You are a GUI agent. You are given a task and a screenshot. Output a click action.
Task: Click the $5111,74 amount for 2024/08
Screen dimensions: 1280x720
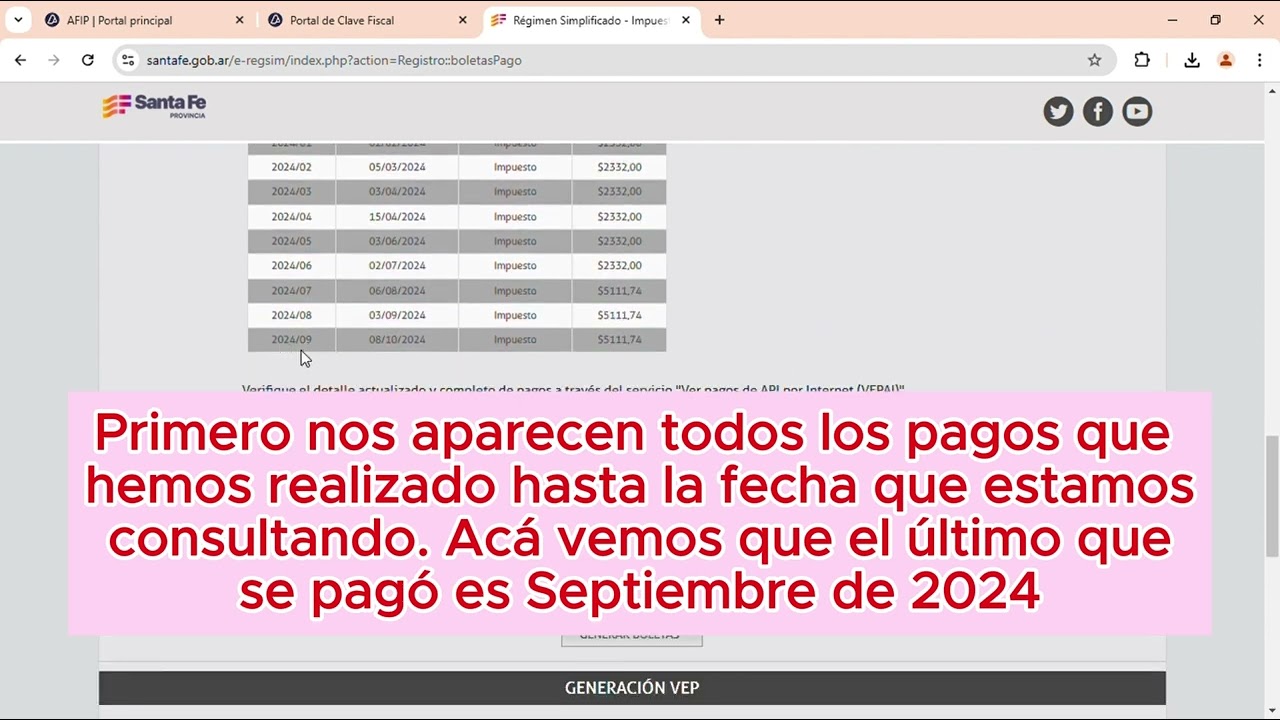pos(619,315)
